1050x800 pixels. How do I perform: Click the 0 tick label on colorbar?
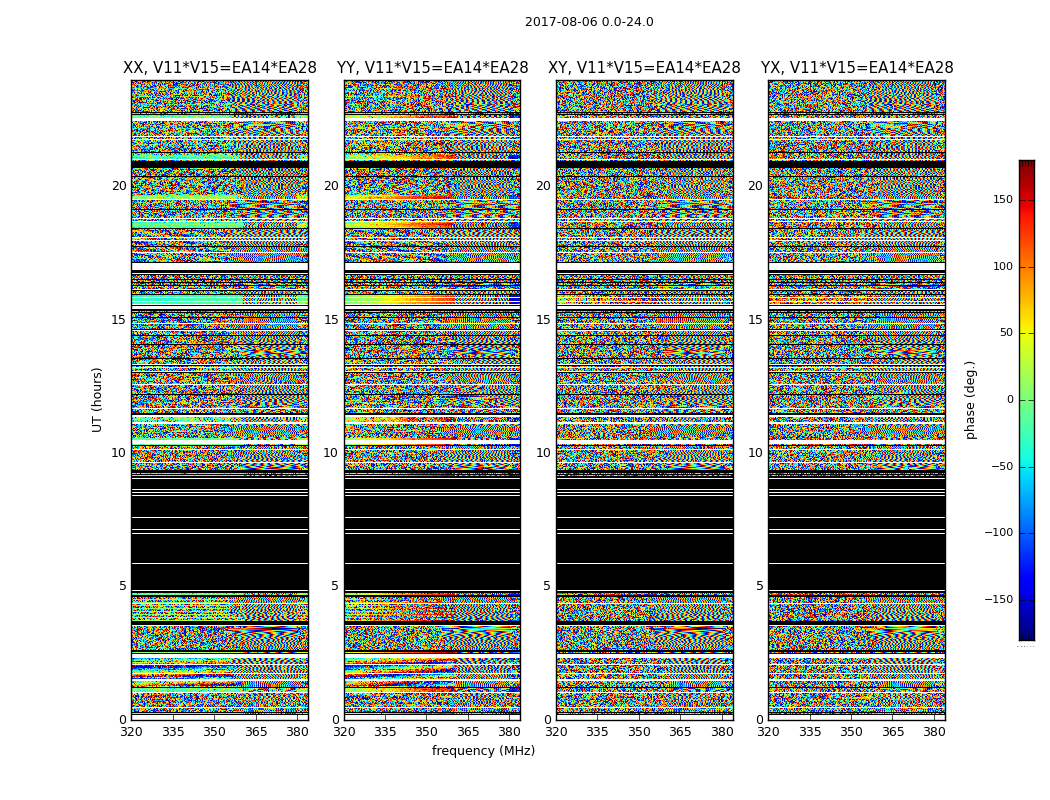(x=1009, y=400)
